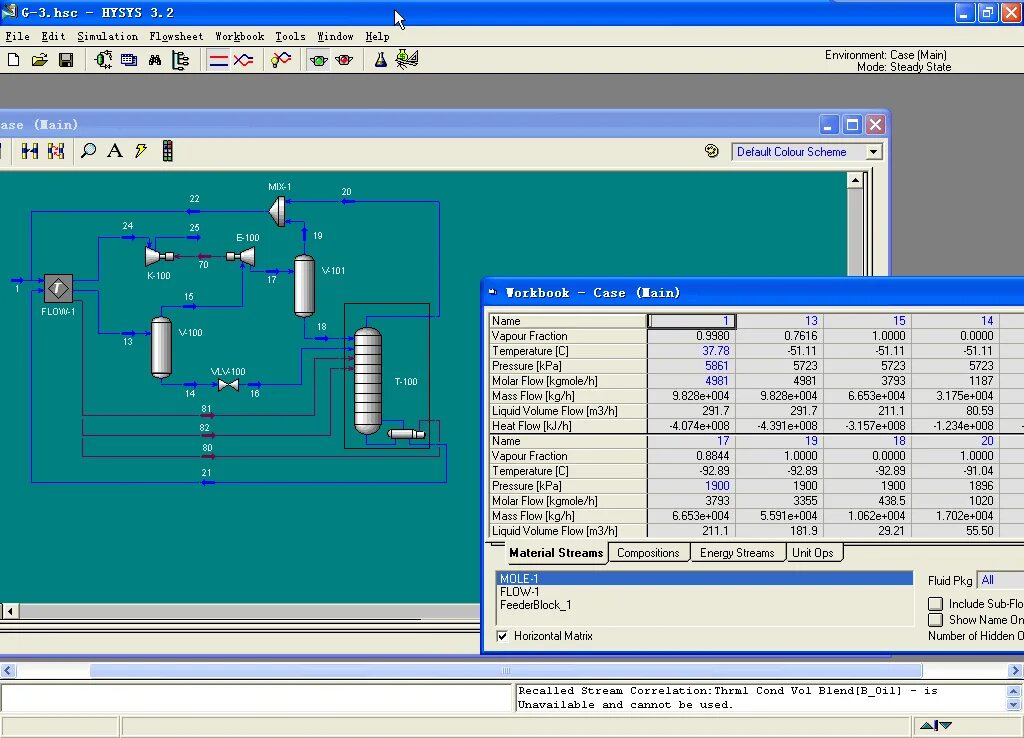Select Dynamic mode crossed-lines icon

[x=244, y=60]
